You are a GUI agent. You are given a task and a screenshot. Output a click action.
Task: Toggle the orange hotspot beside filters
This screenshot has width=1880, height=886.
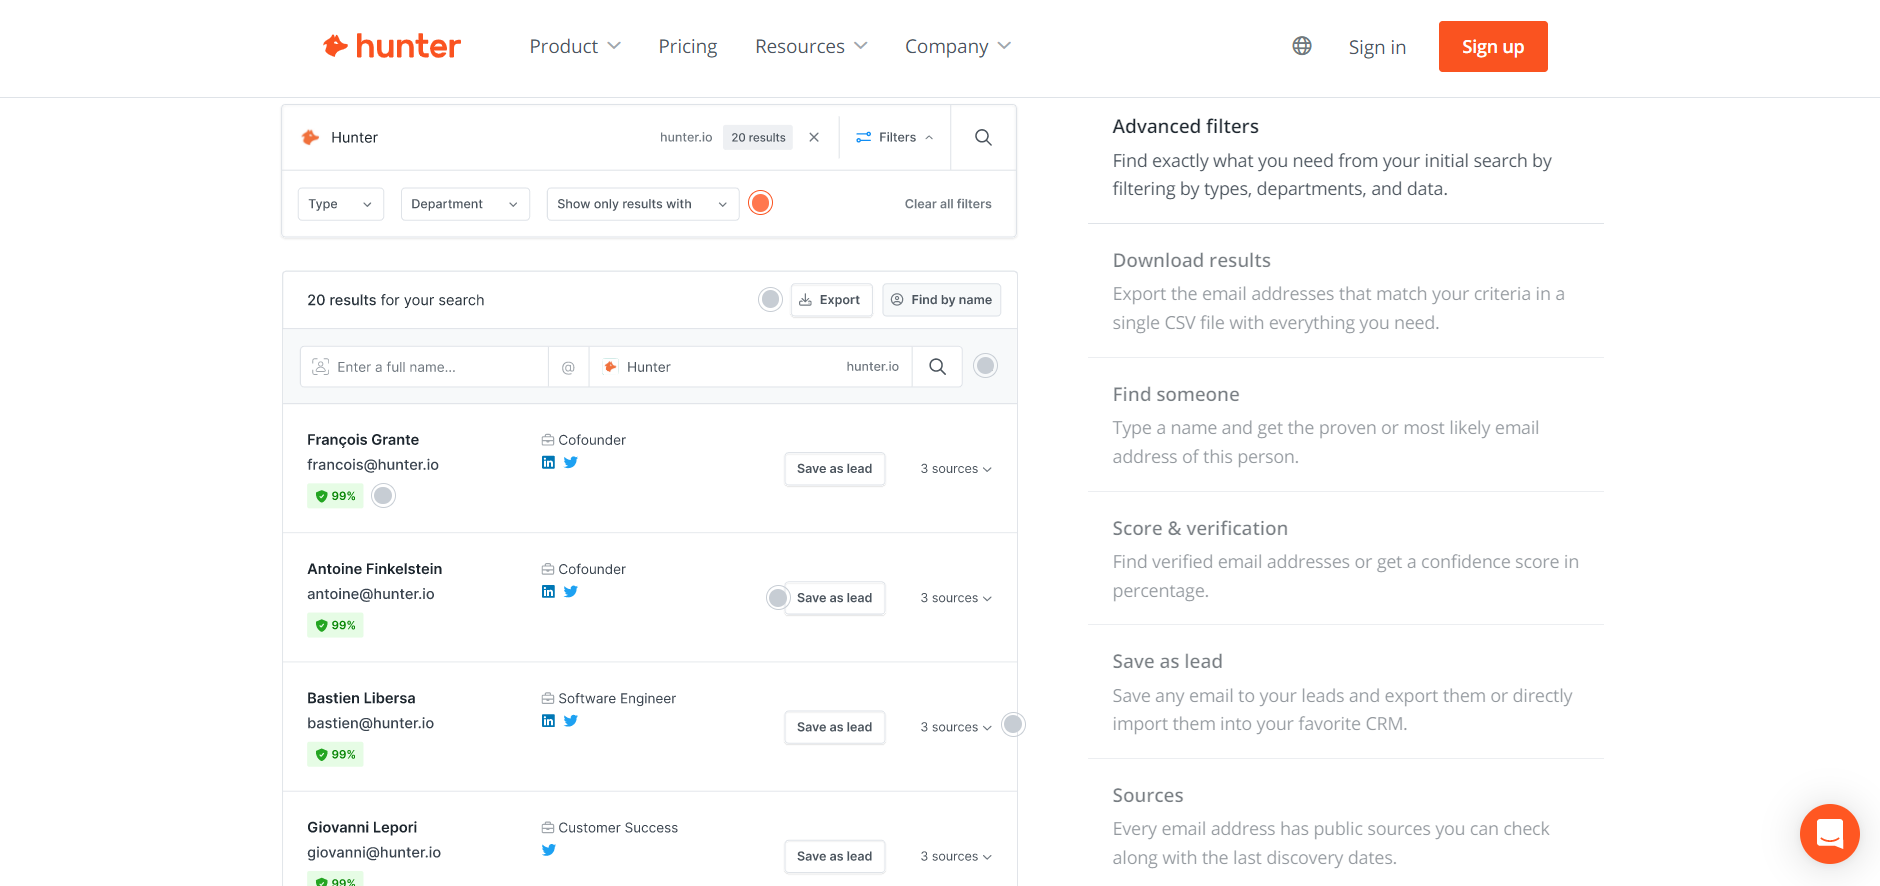click(x=761, y=203)
